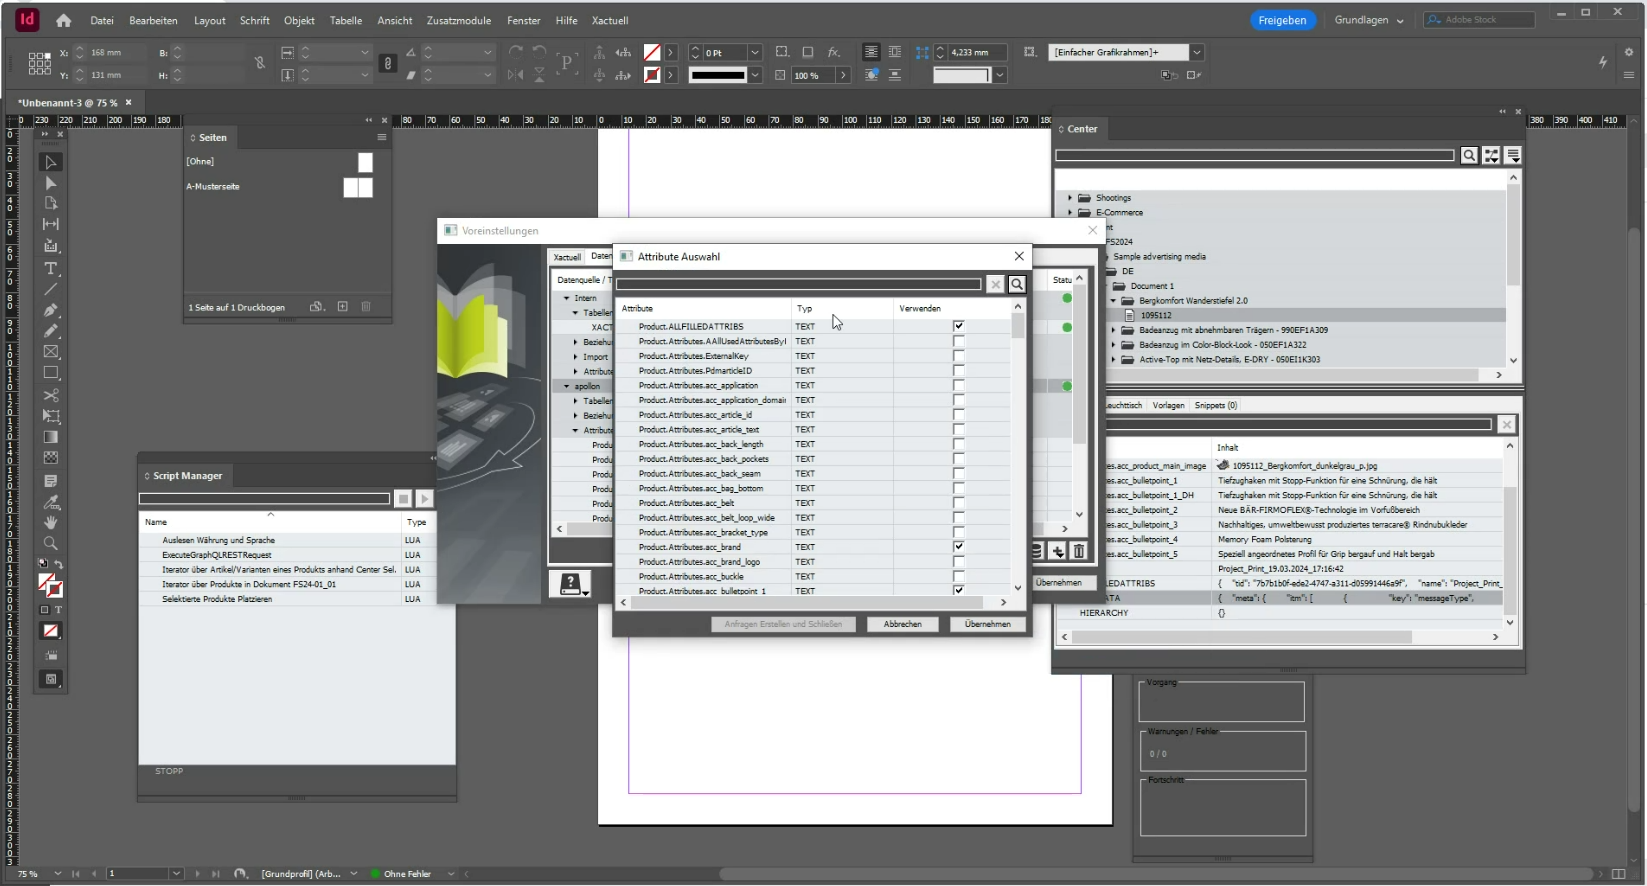Choose the Hand tool
Image resolution: width=1647 pixels, height=886 pixels.
point(50,522)
